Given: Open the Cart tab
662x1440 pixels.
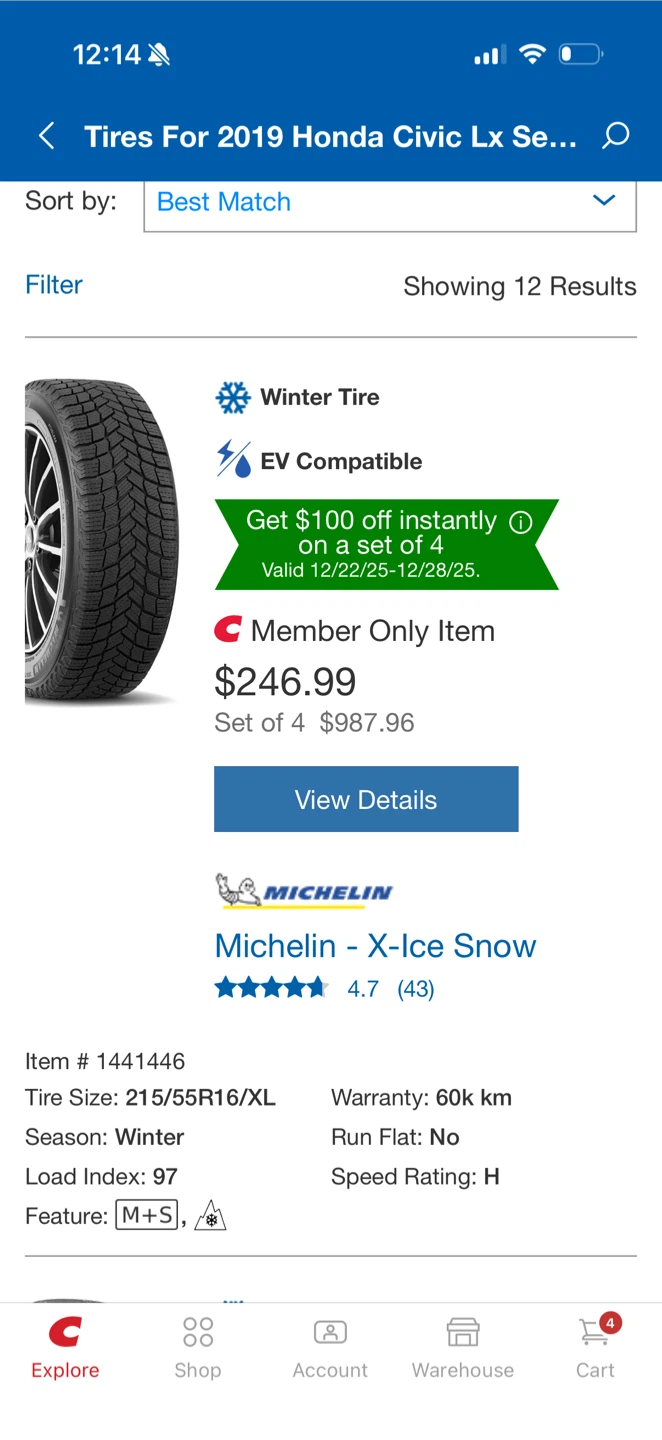Looking at the screenshot, I should point(596,1347).
